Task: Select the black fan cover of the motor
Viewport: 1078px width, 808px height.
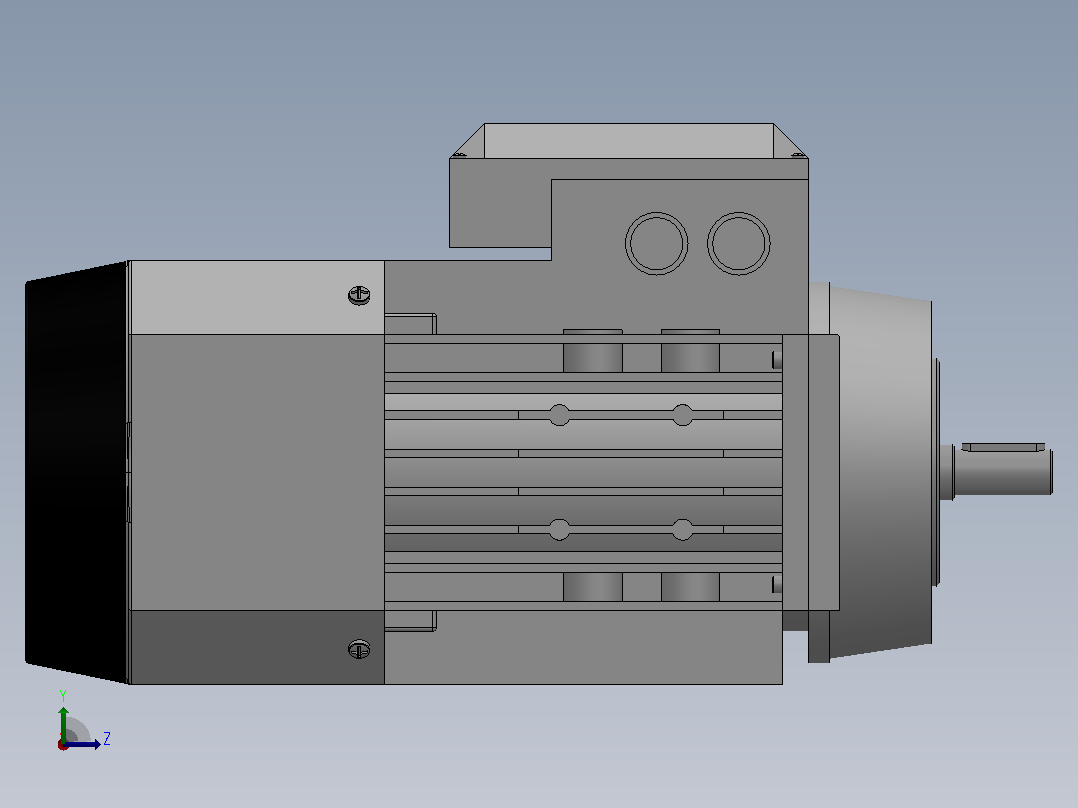Action: click(x=76, y=472)
